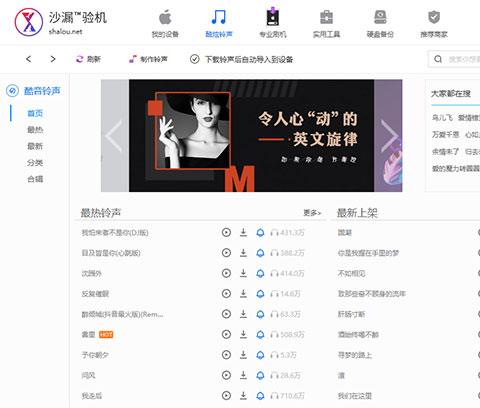Image resolution: width=480 pixels, height=408 pixels.
Task: Play the HOT ringtone with 508.9万 listens
Action: pyautogui.click(x=226, y=334)
